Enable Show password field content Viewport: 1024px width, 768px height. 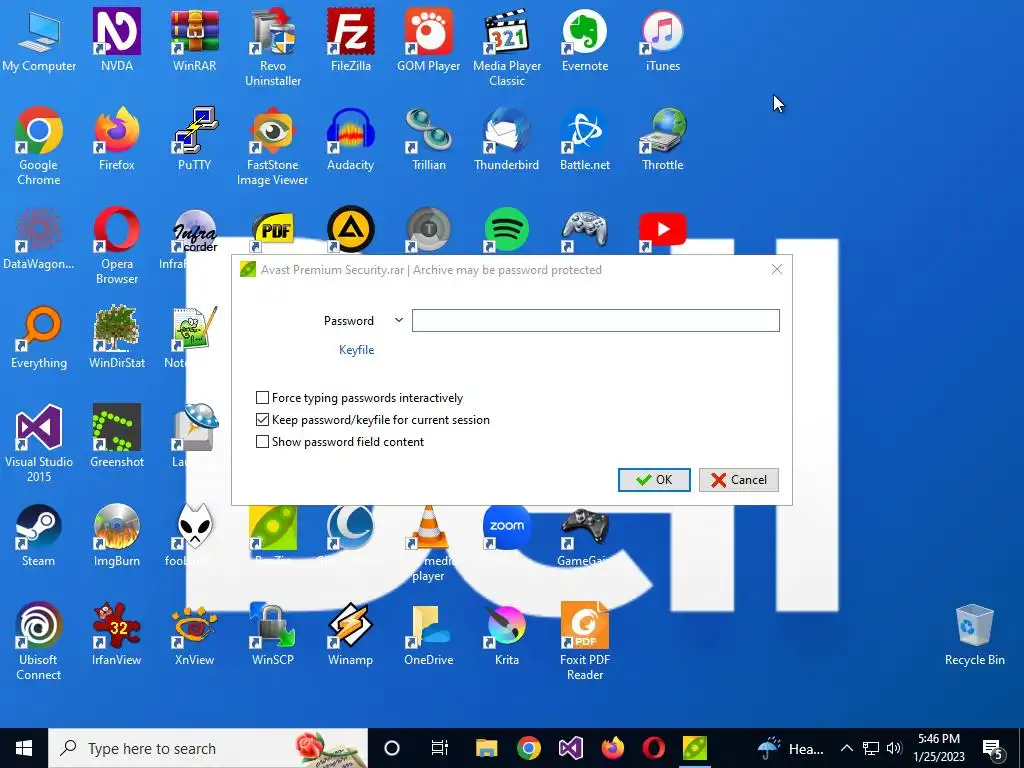pos(262,442)
